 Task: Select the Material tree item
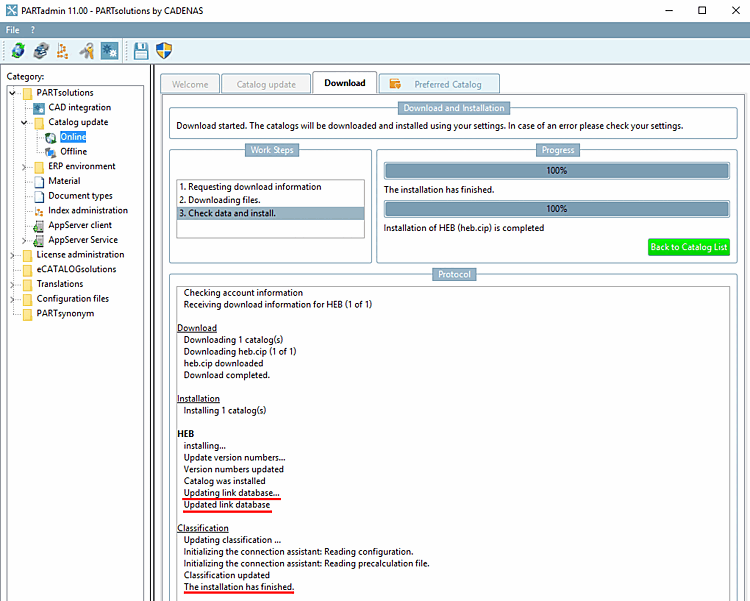click(64, 181)
